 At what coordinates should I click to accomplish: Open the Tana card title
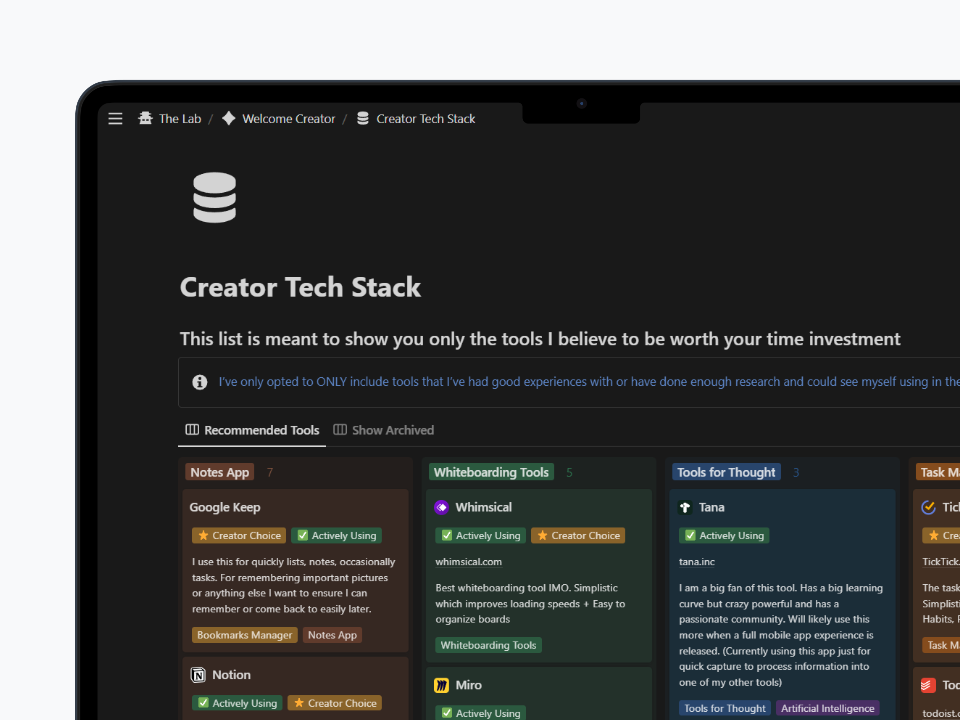(711, 508)
